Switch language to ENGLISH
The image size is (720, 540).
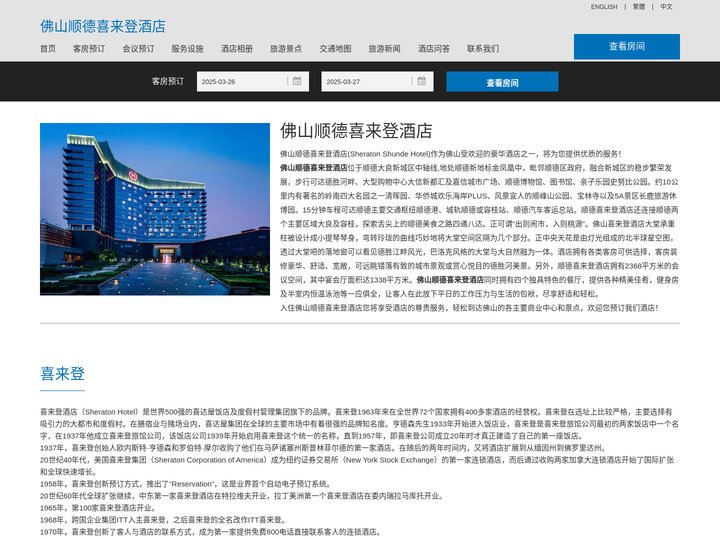click(604, 7)
